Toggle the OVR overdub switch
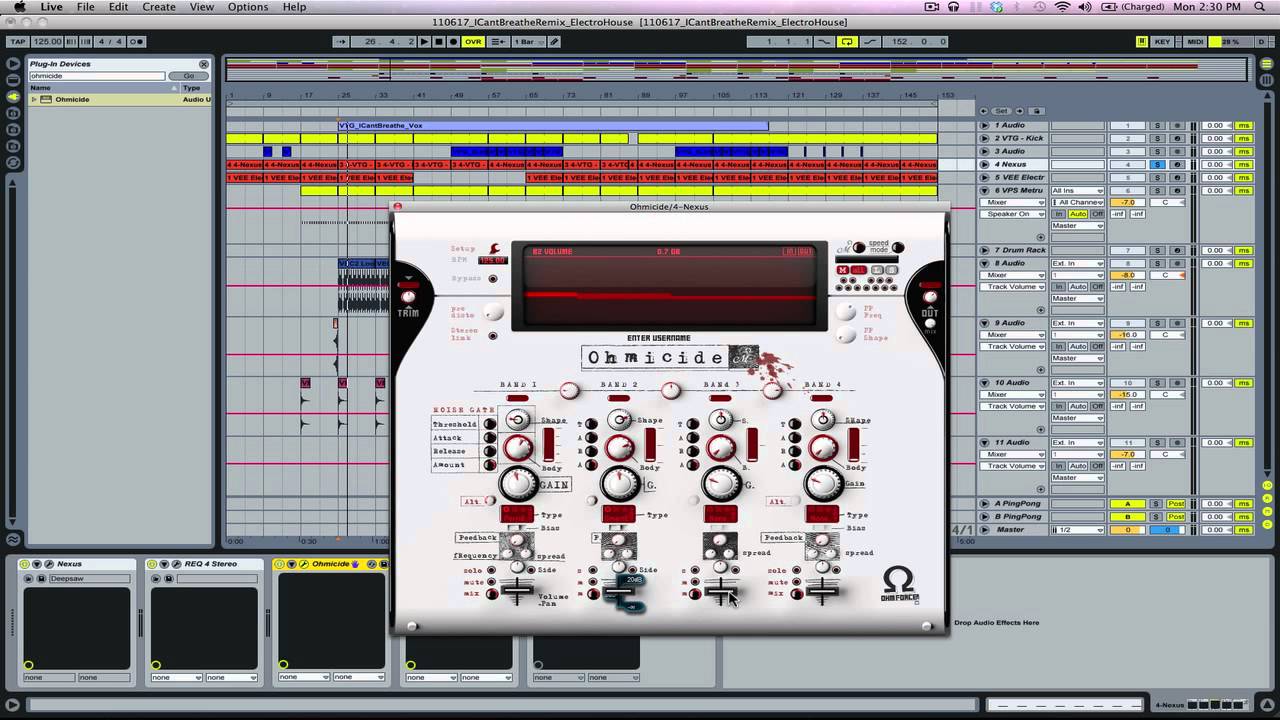 472,42
